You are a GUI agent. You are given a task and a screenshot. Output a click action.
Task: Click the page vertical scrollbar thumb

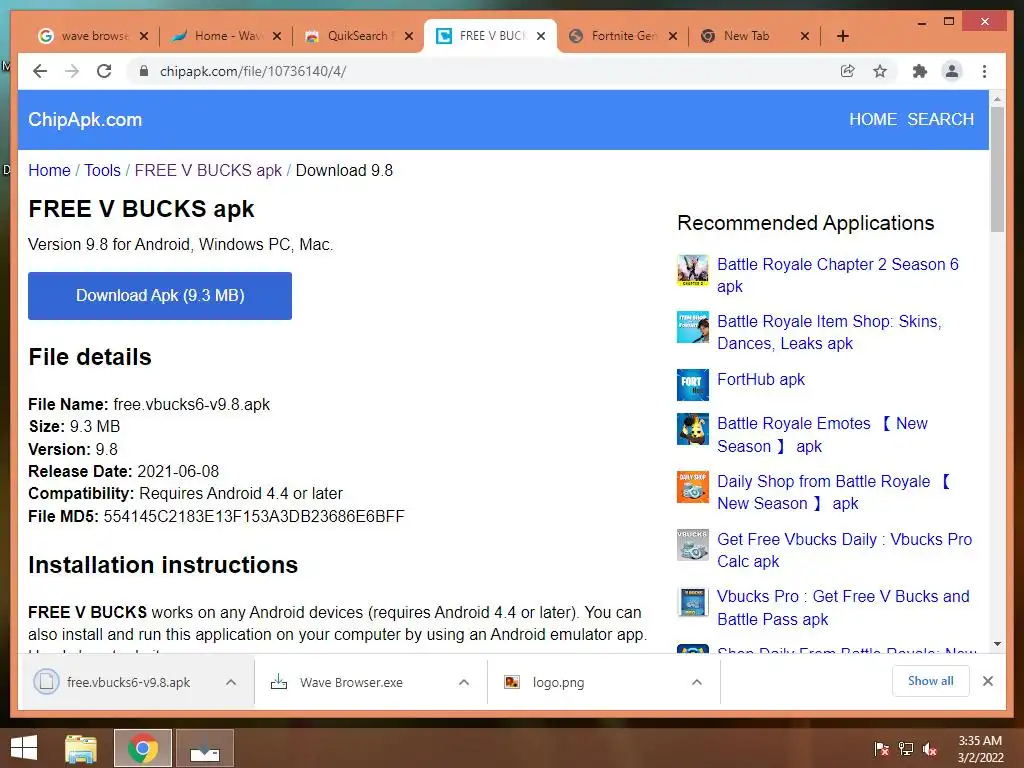997,168
